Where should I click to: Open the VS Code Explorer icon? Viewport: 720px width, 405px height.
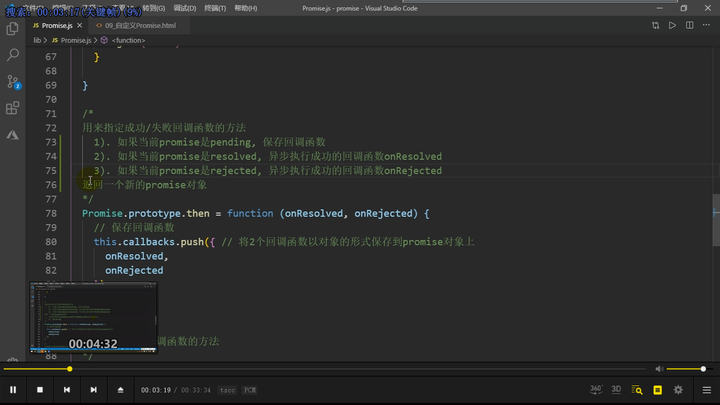point(12,28)
